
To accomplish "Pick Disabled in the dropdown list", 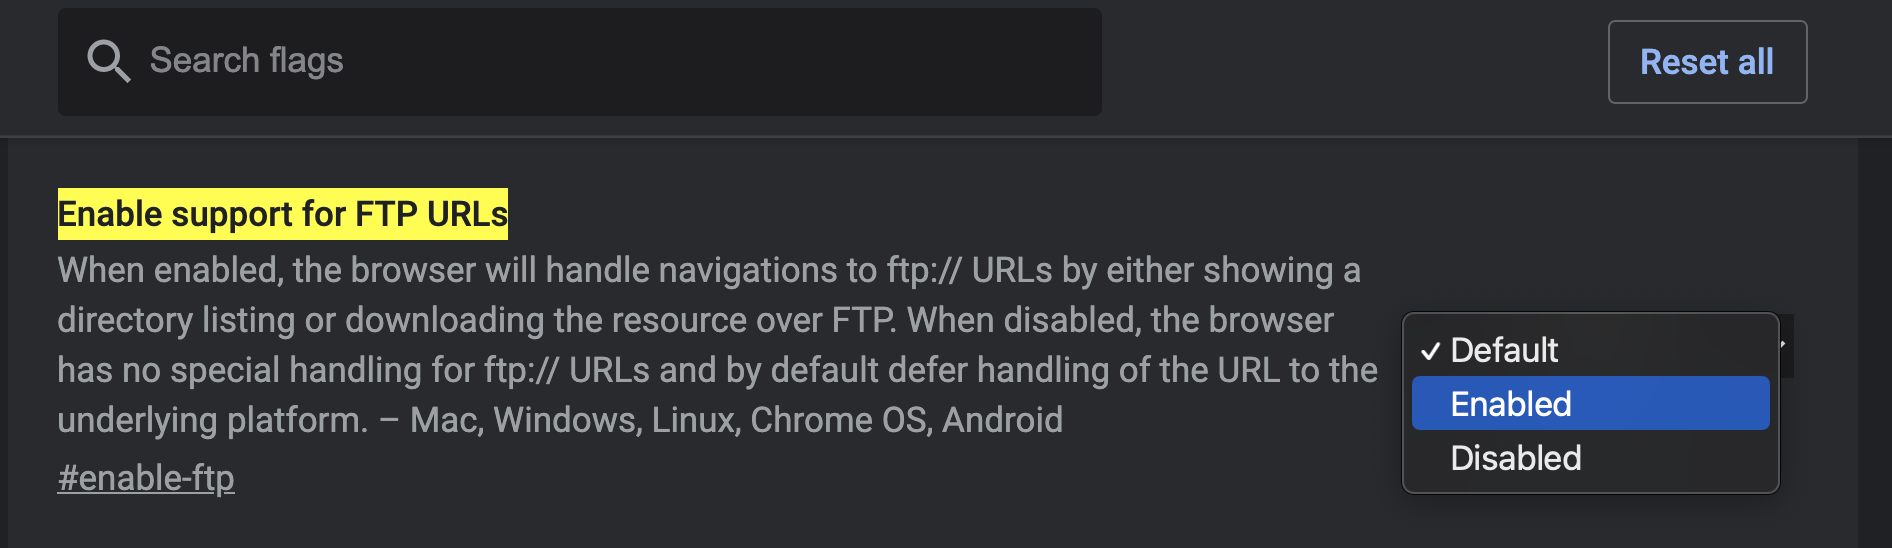I will pos(1516,458).
